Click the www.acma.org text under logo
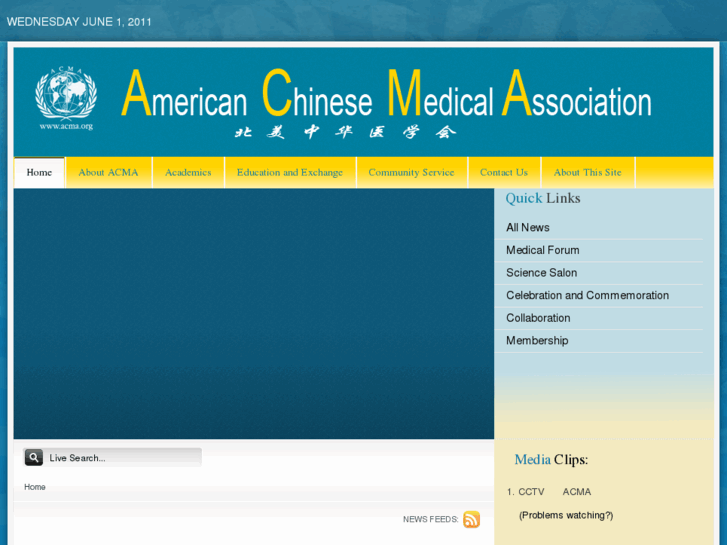The height and width of the screenshot is (545, 727). 66,126
